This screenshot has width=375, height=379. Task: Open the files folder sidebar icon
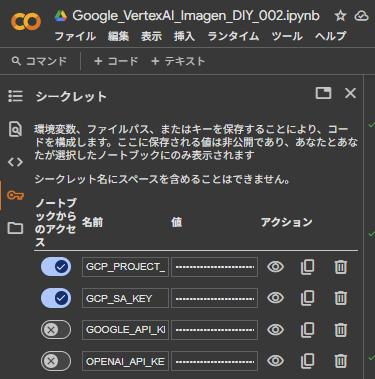click(15, 228)
